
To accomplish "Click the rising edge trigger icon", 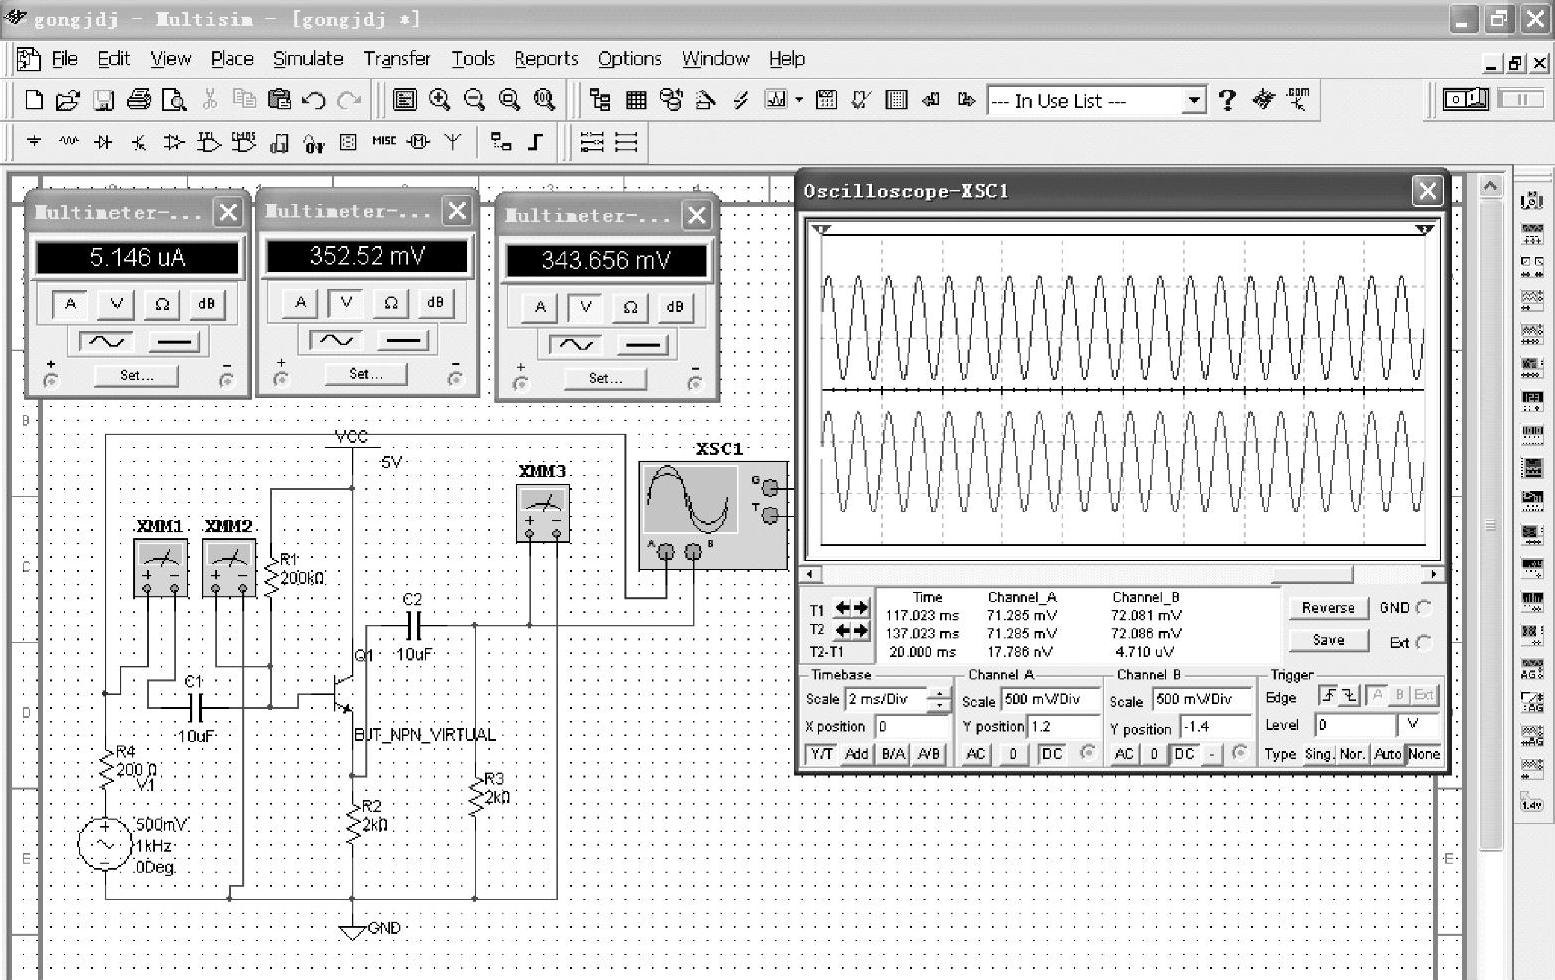I will [1328, 695].
